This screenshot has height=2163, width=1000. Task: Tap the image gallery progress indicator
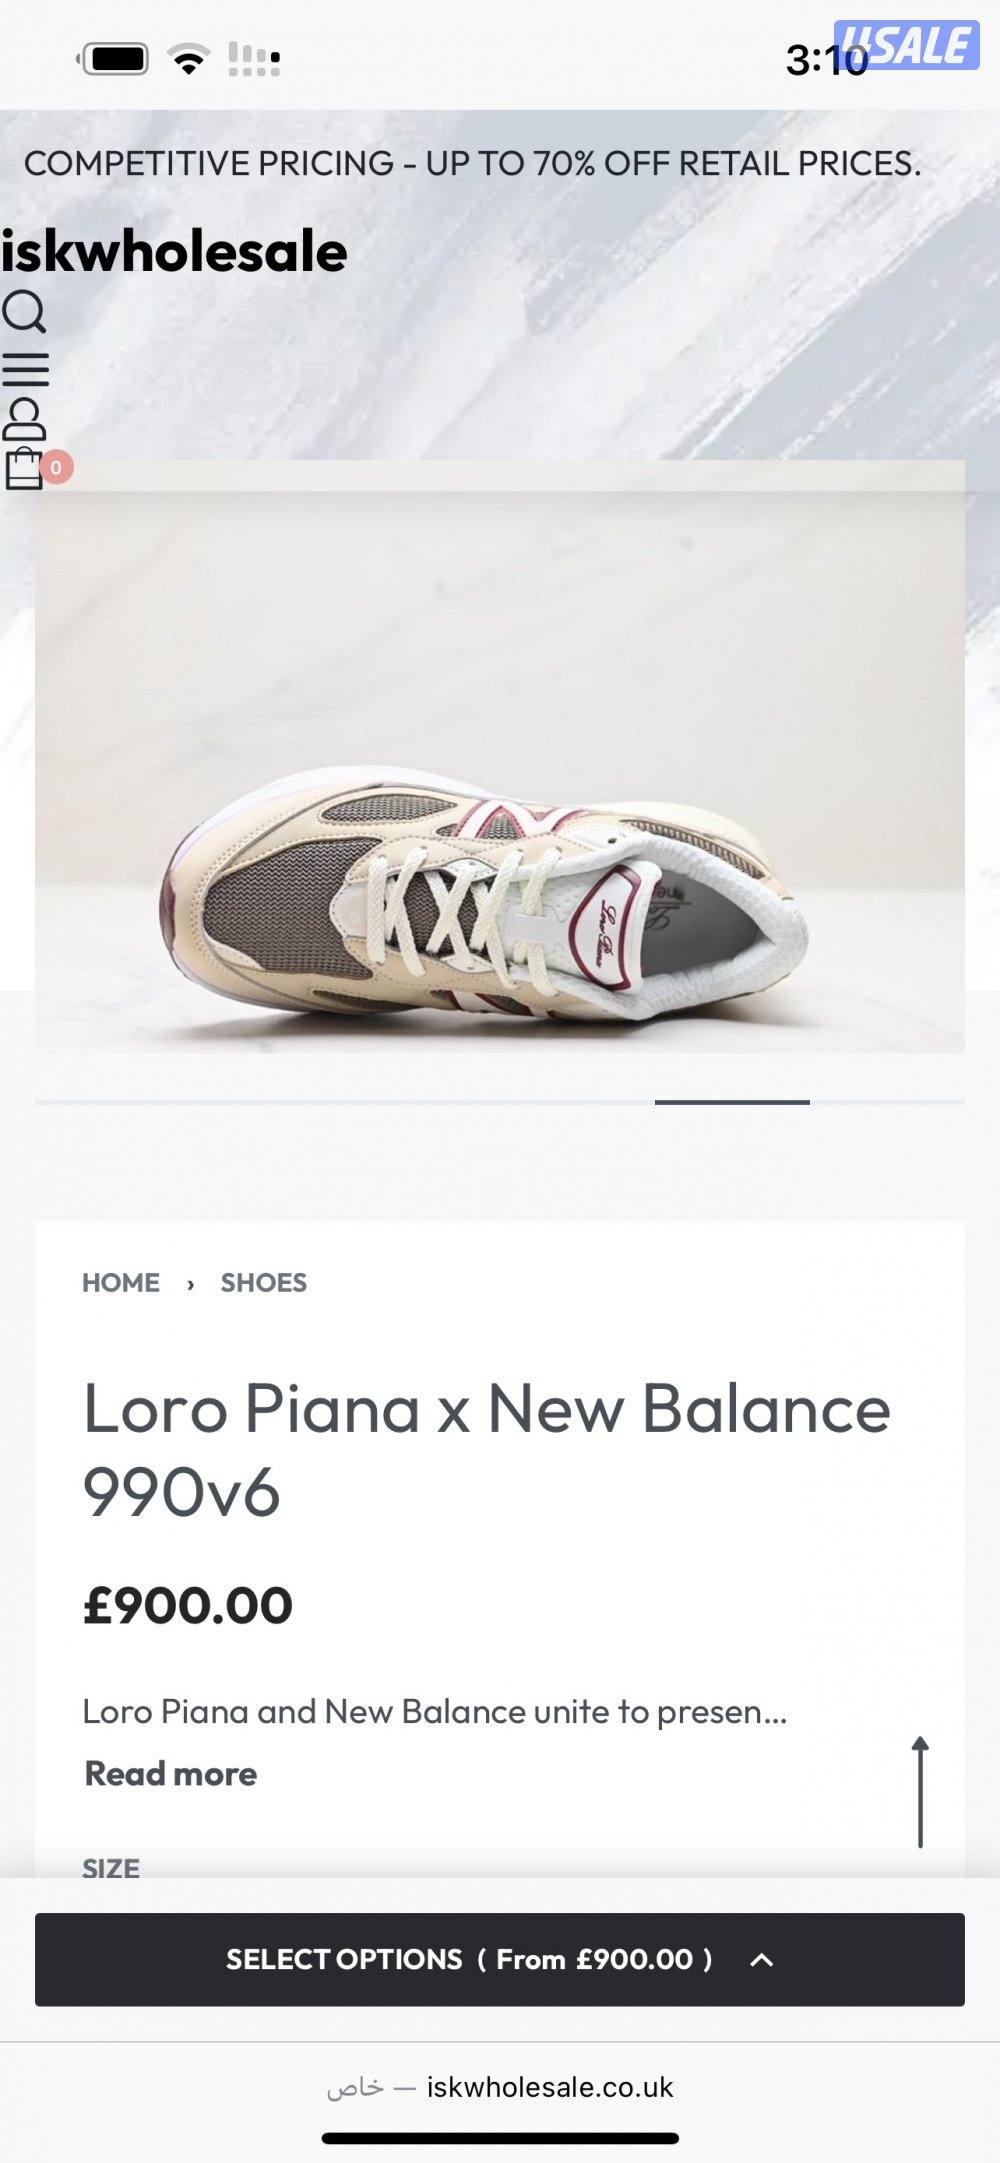(x=500, y=1102)
